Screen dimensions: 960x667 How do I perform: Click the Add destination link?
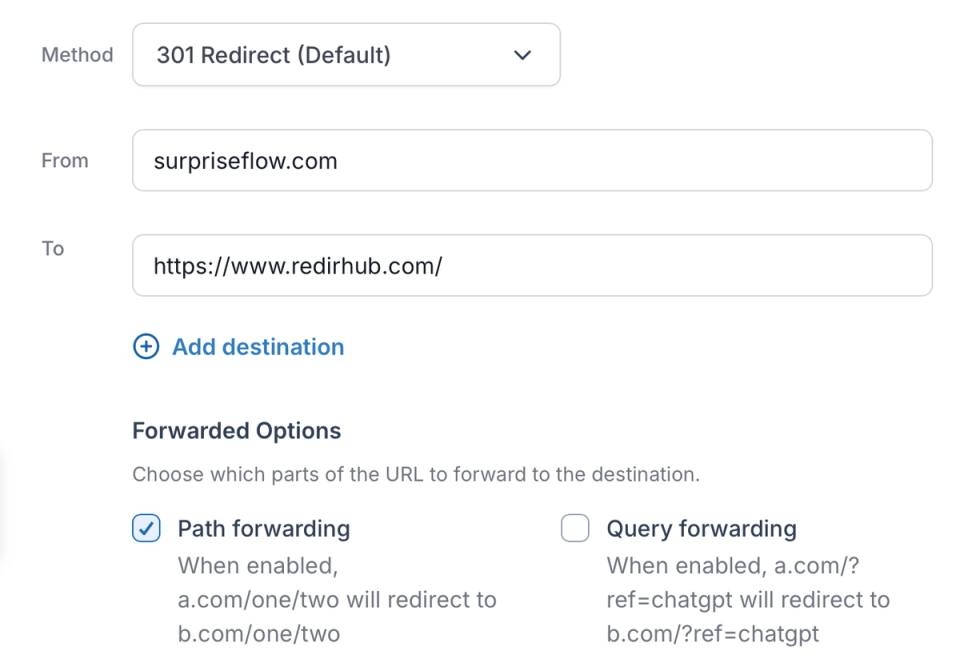[257, 346]
